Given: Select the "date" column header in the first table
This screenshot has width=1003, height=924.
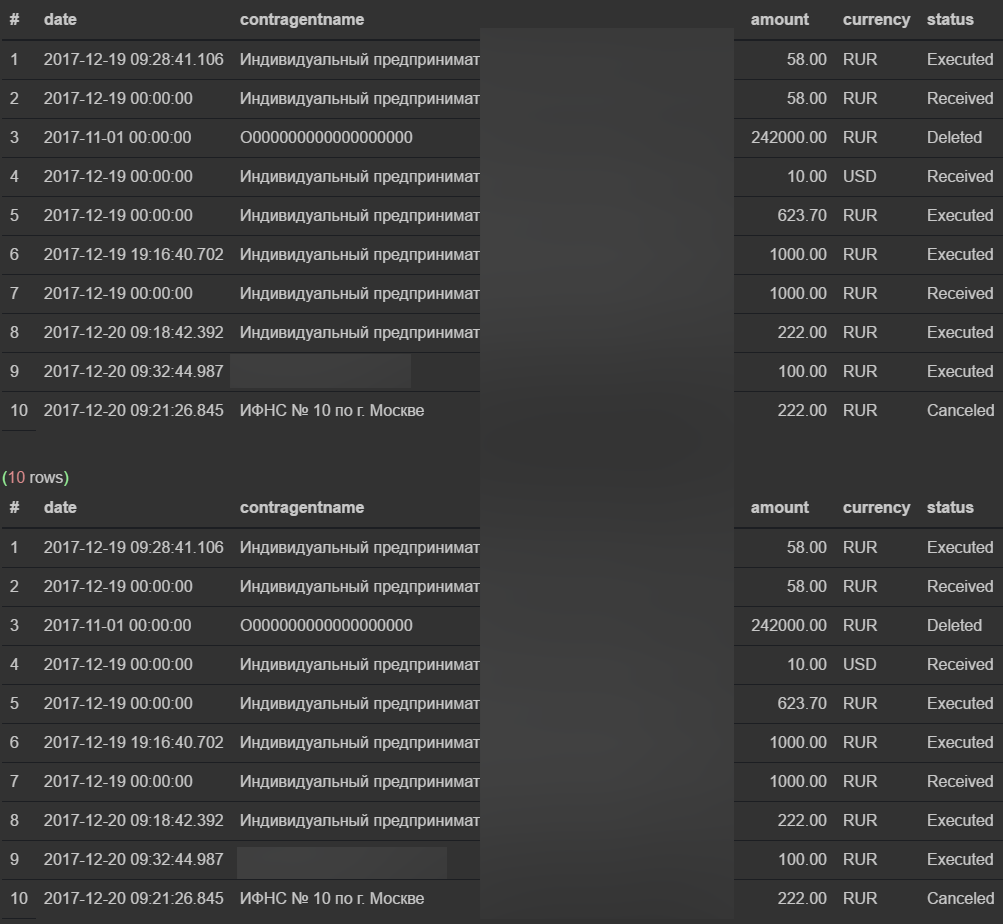Looking at the screenshot, I should tap(60, 20).
